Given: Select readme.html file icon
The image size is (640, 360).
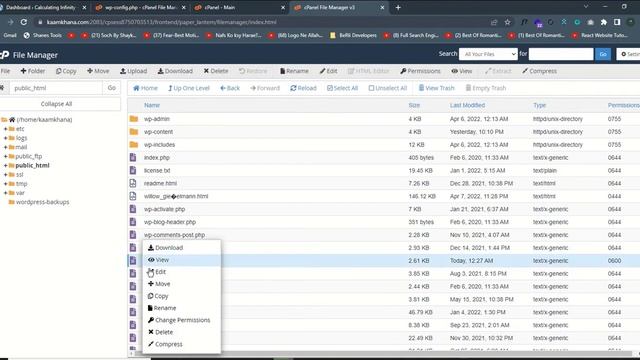Looking at the screenshot, I should pos(133,183).
